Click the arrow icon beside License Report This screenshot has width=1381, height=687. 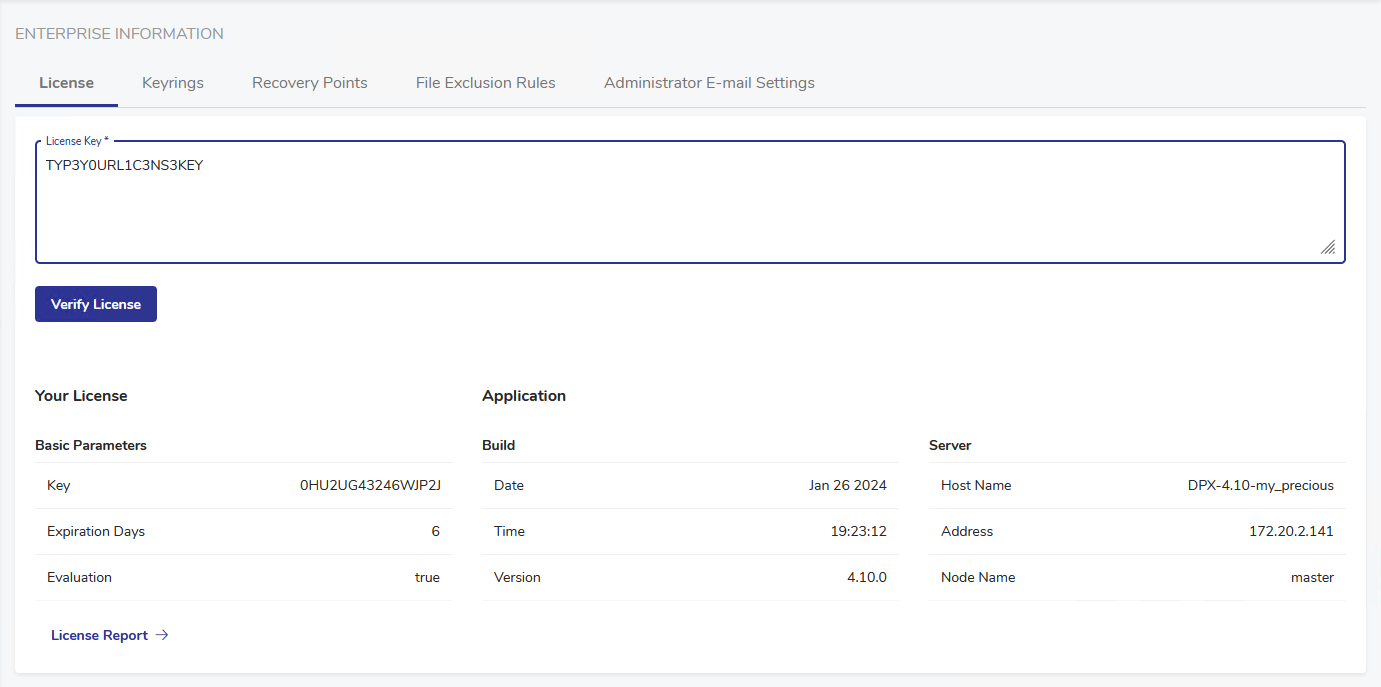(162, 635)
